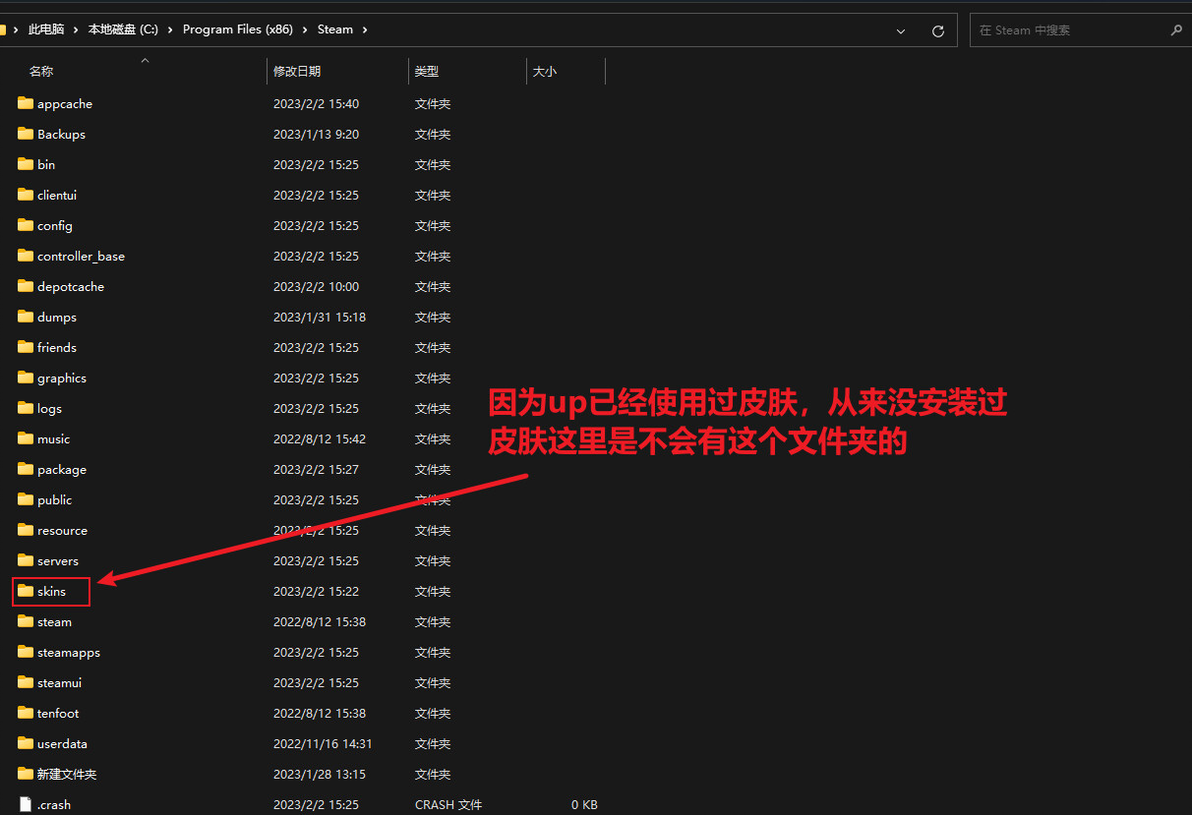Click the config folder icon
Image resolution: width=1192 pixels, height=815 pixels.
click(x=25, y=225)
